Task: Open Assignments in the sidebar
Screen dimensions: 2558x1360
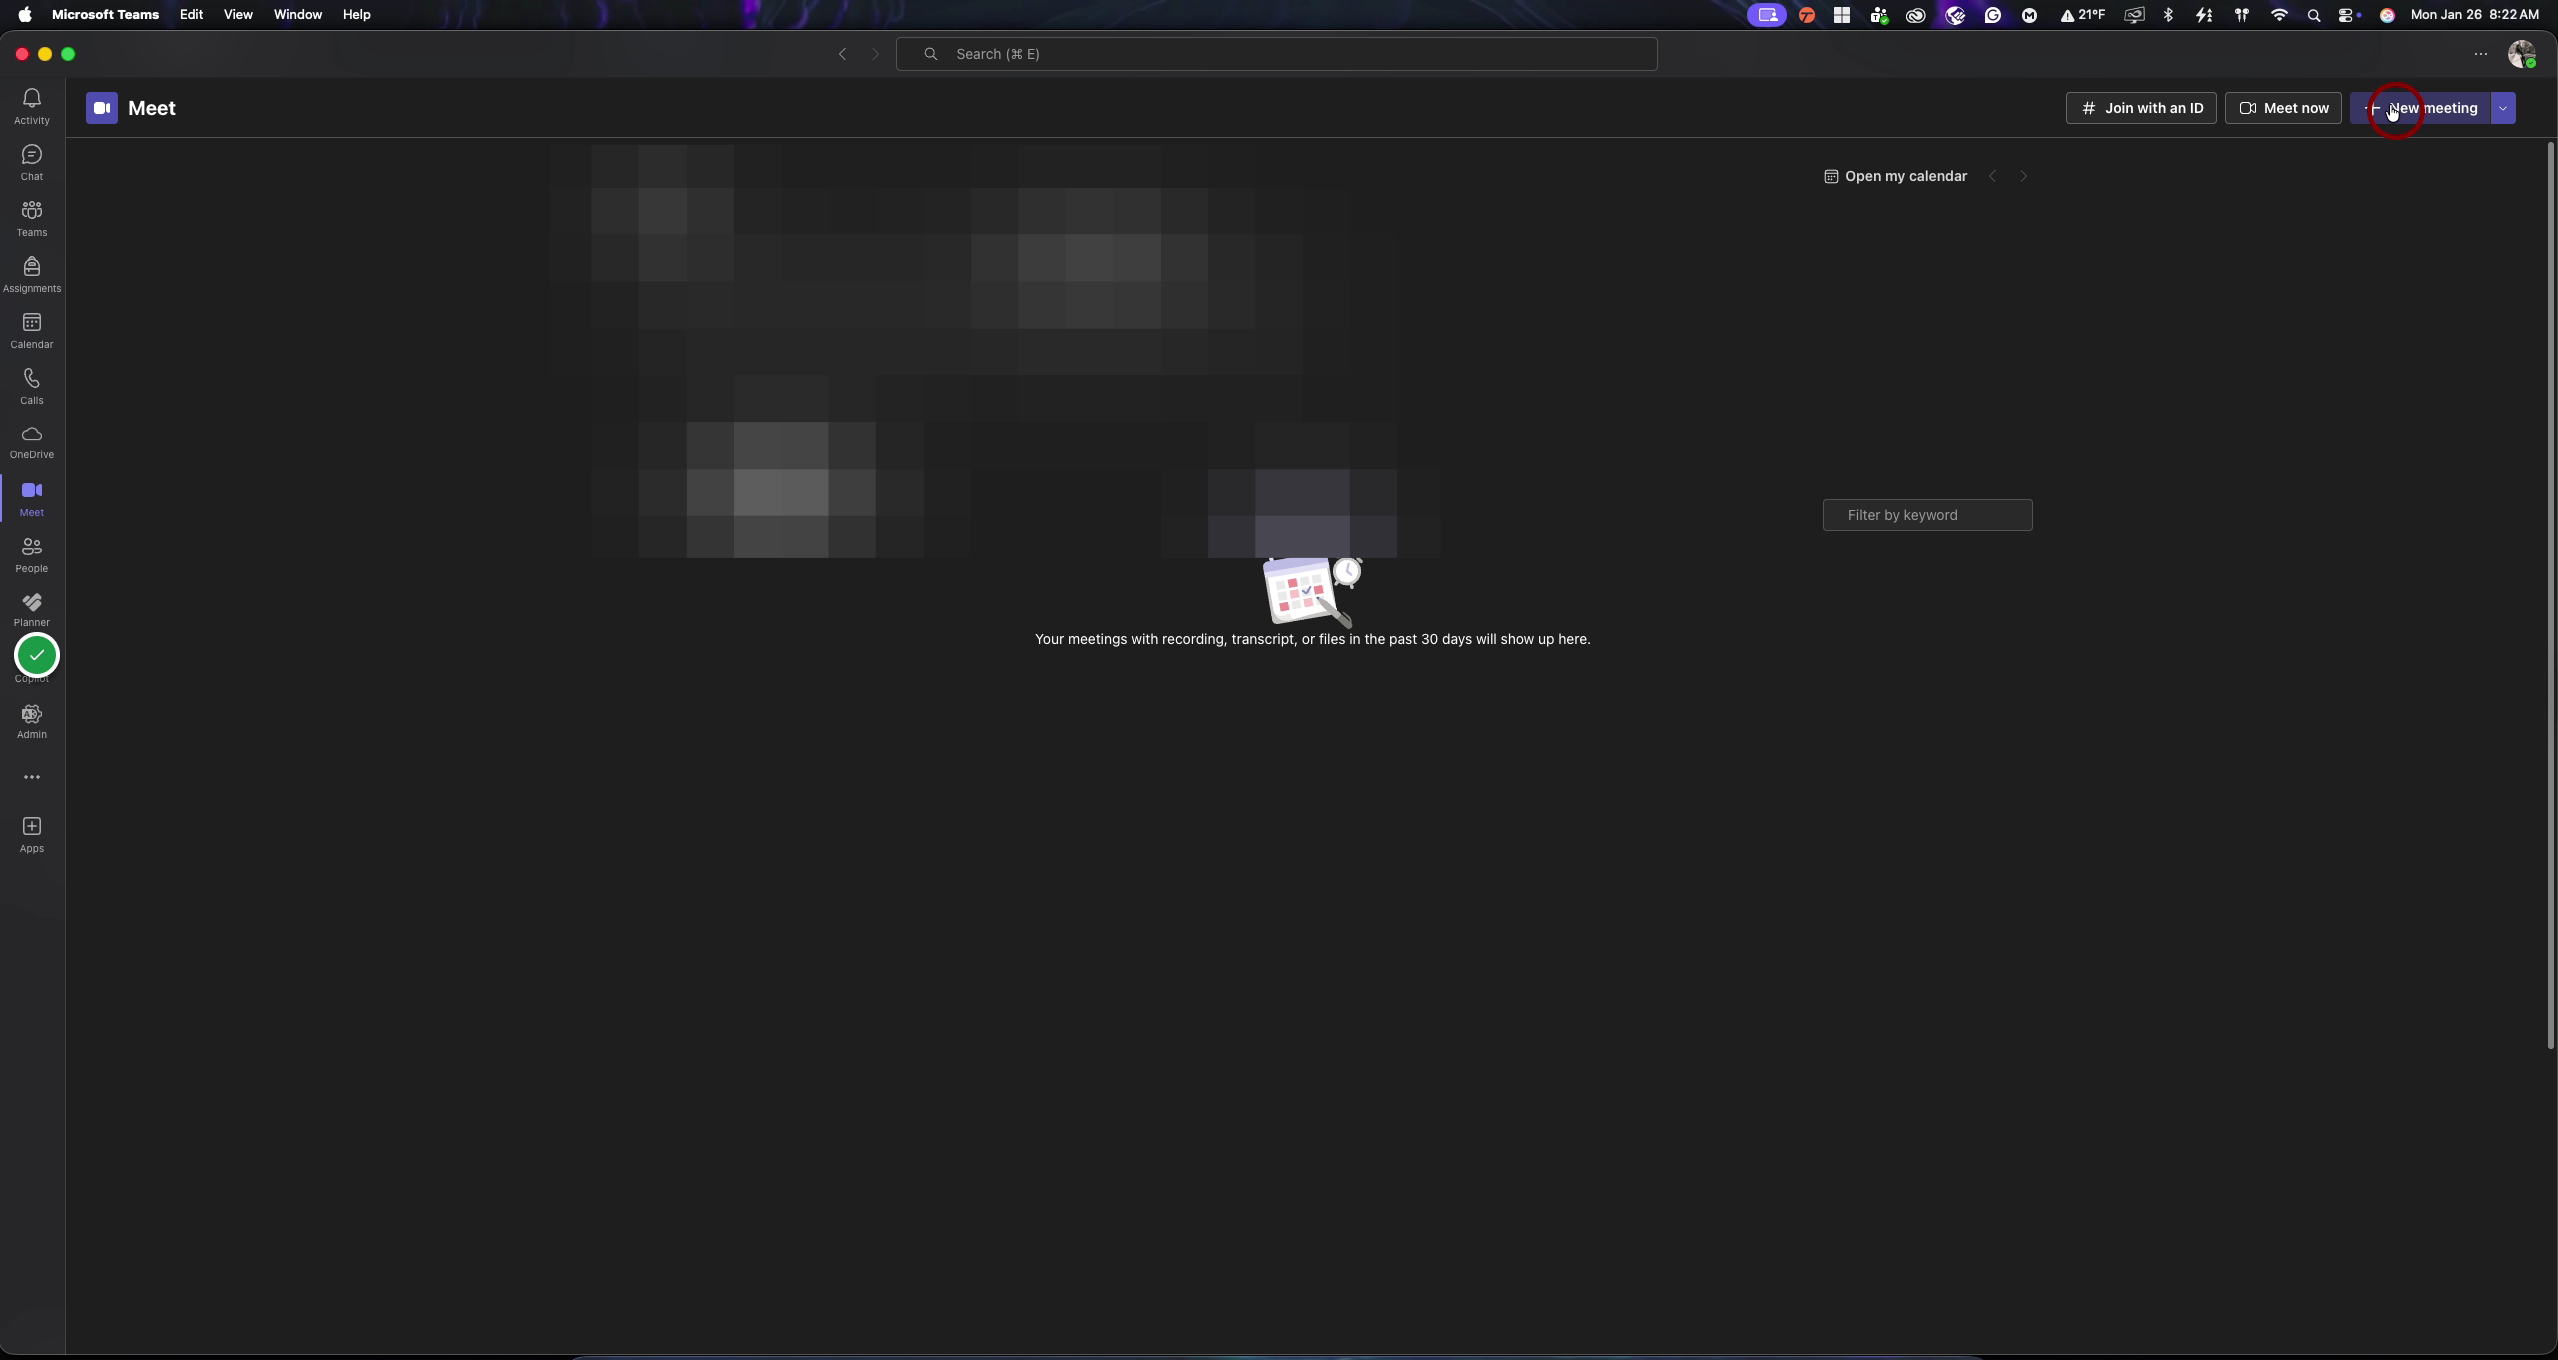Action: point(32,274)
